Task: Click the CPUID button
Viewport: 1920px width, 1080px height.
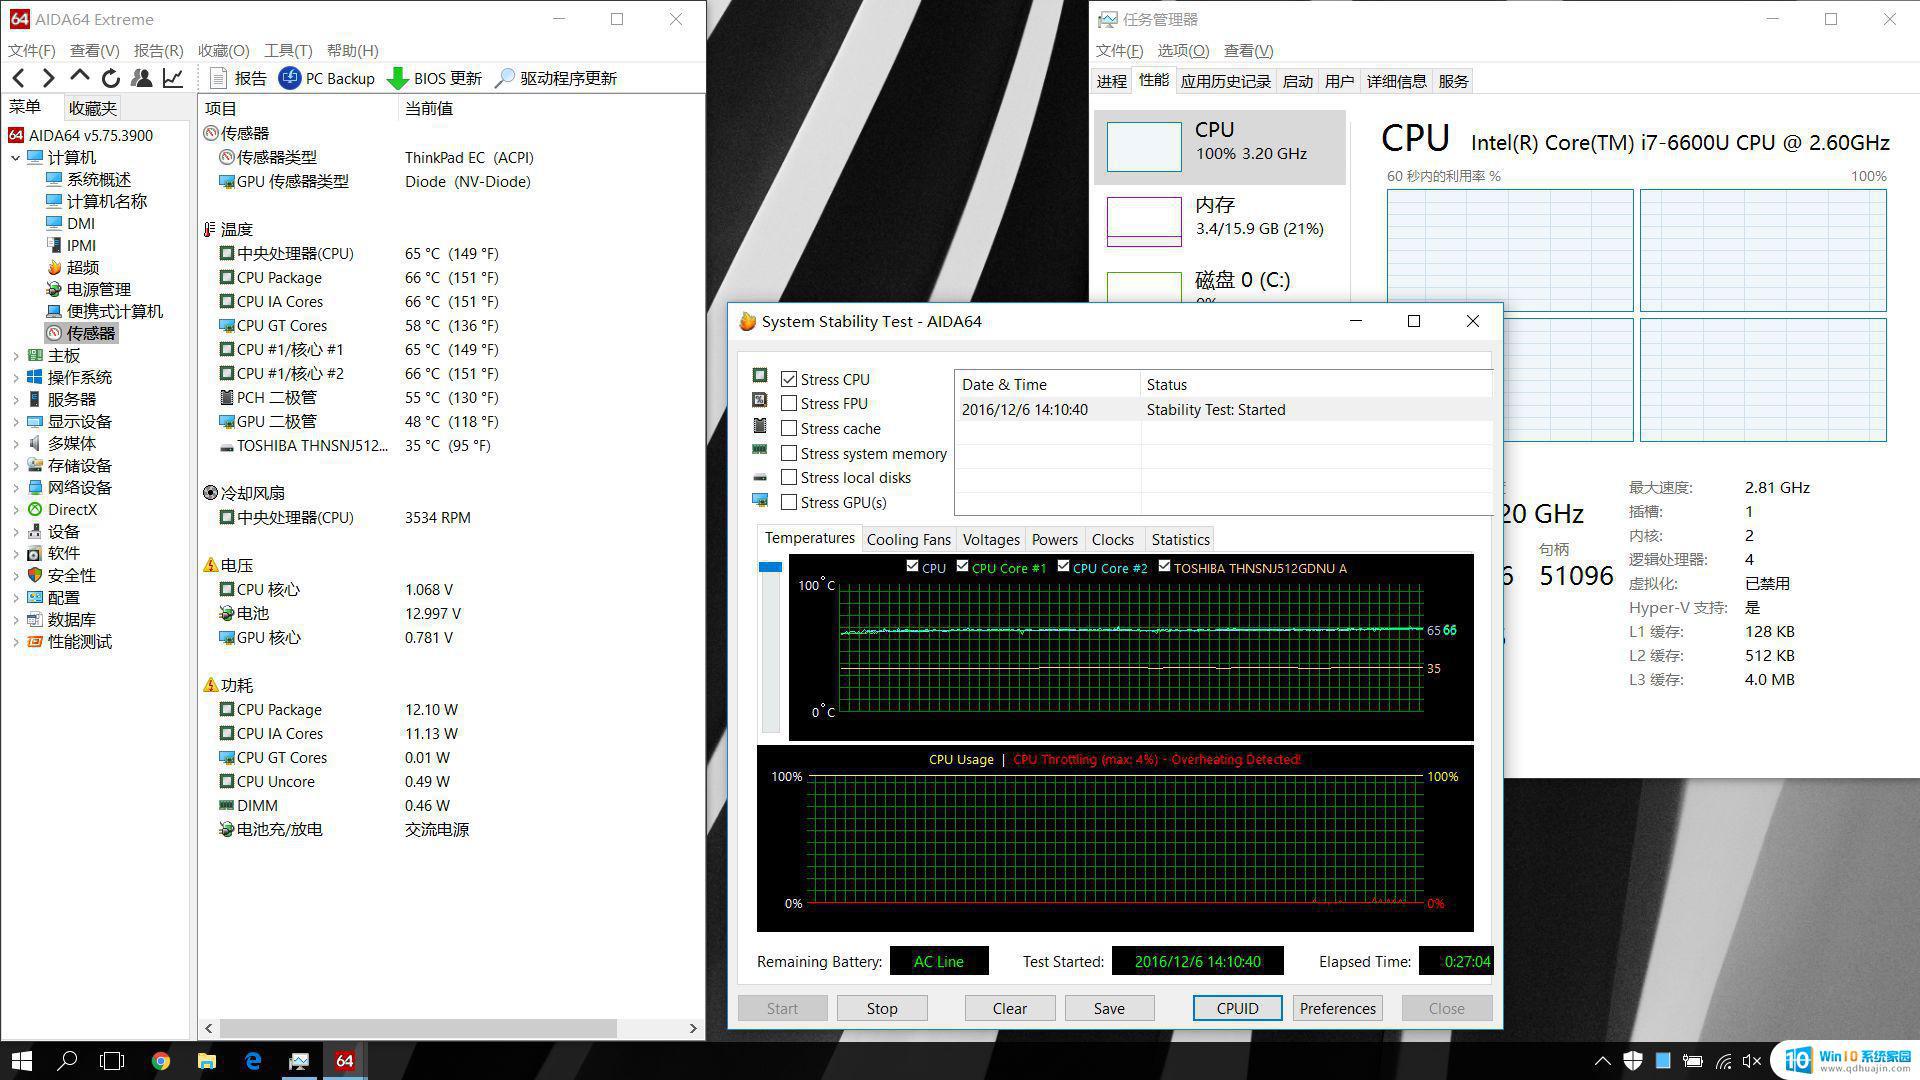Action: (1237, 1008)
